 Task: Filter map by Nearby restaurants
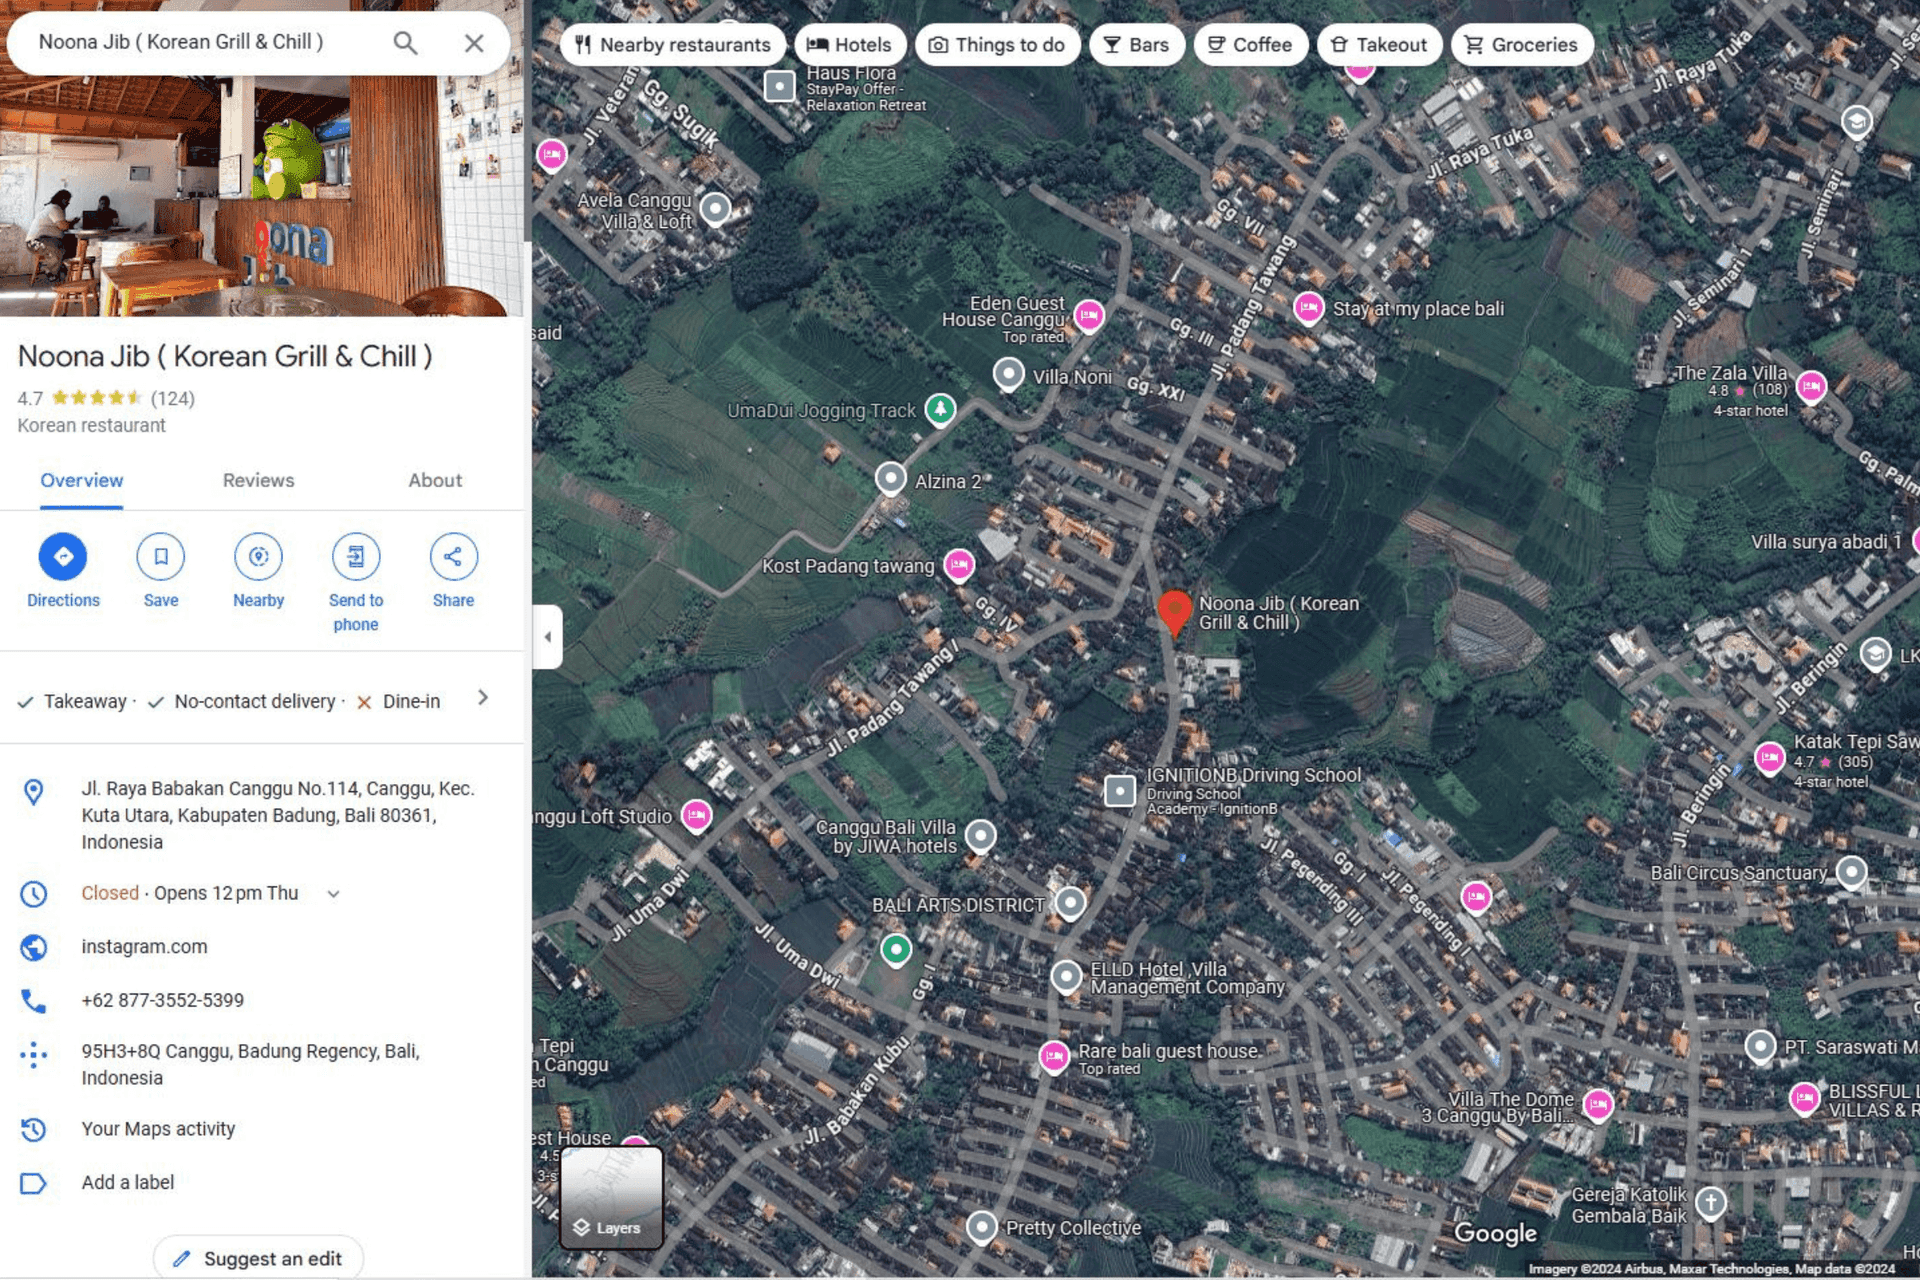673,45
